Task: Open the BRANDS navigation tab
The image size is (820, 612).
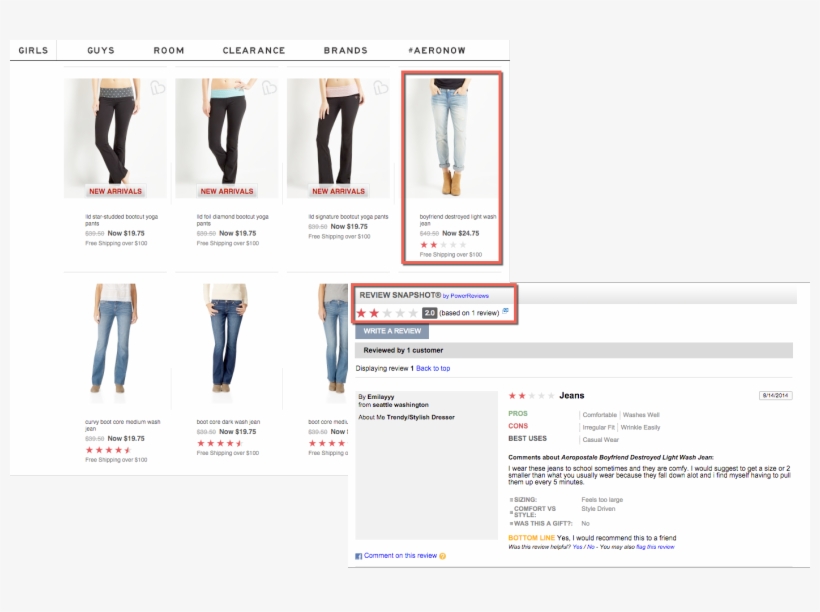Action: coord(345,50)
